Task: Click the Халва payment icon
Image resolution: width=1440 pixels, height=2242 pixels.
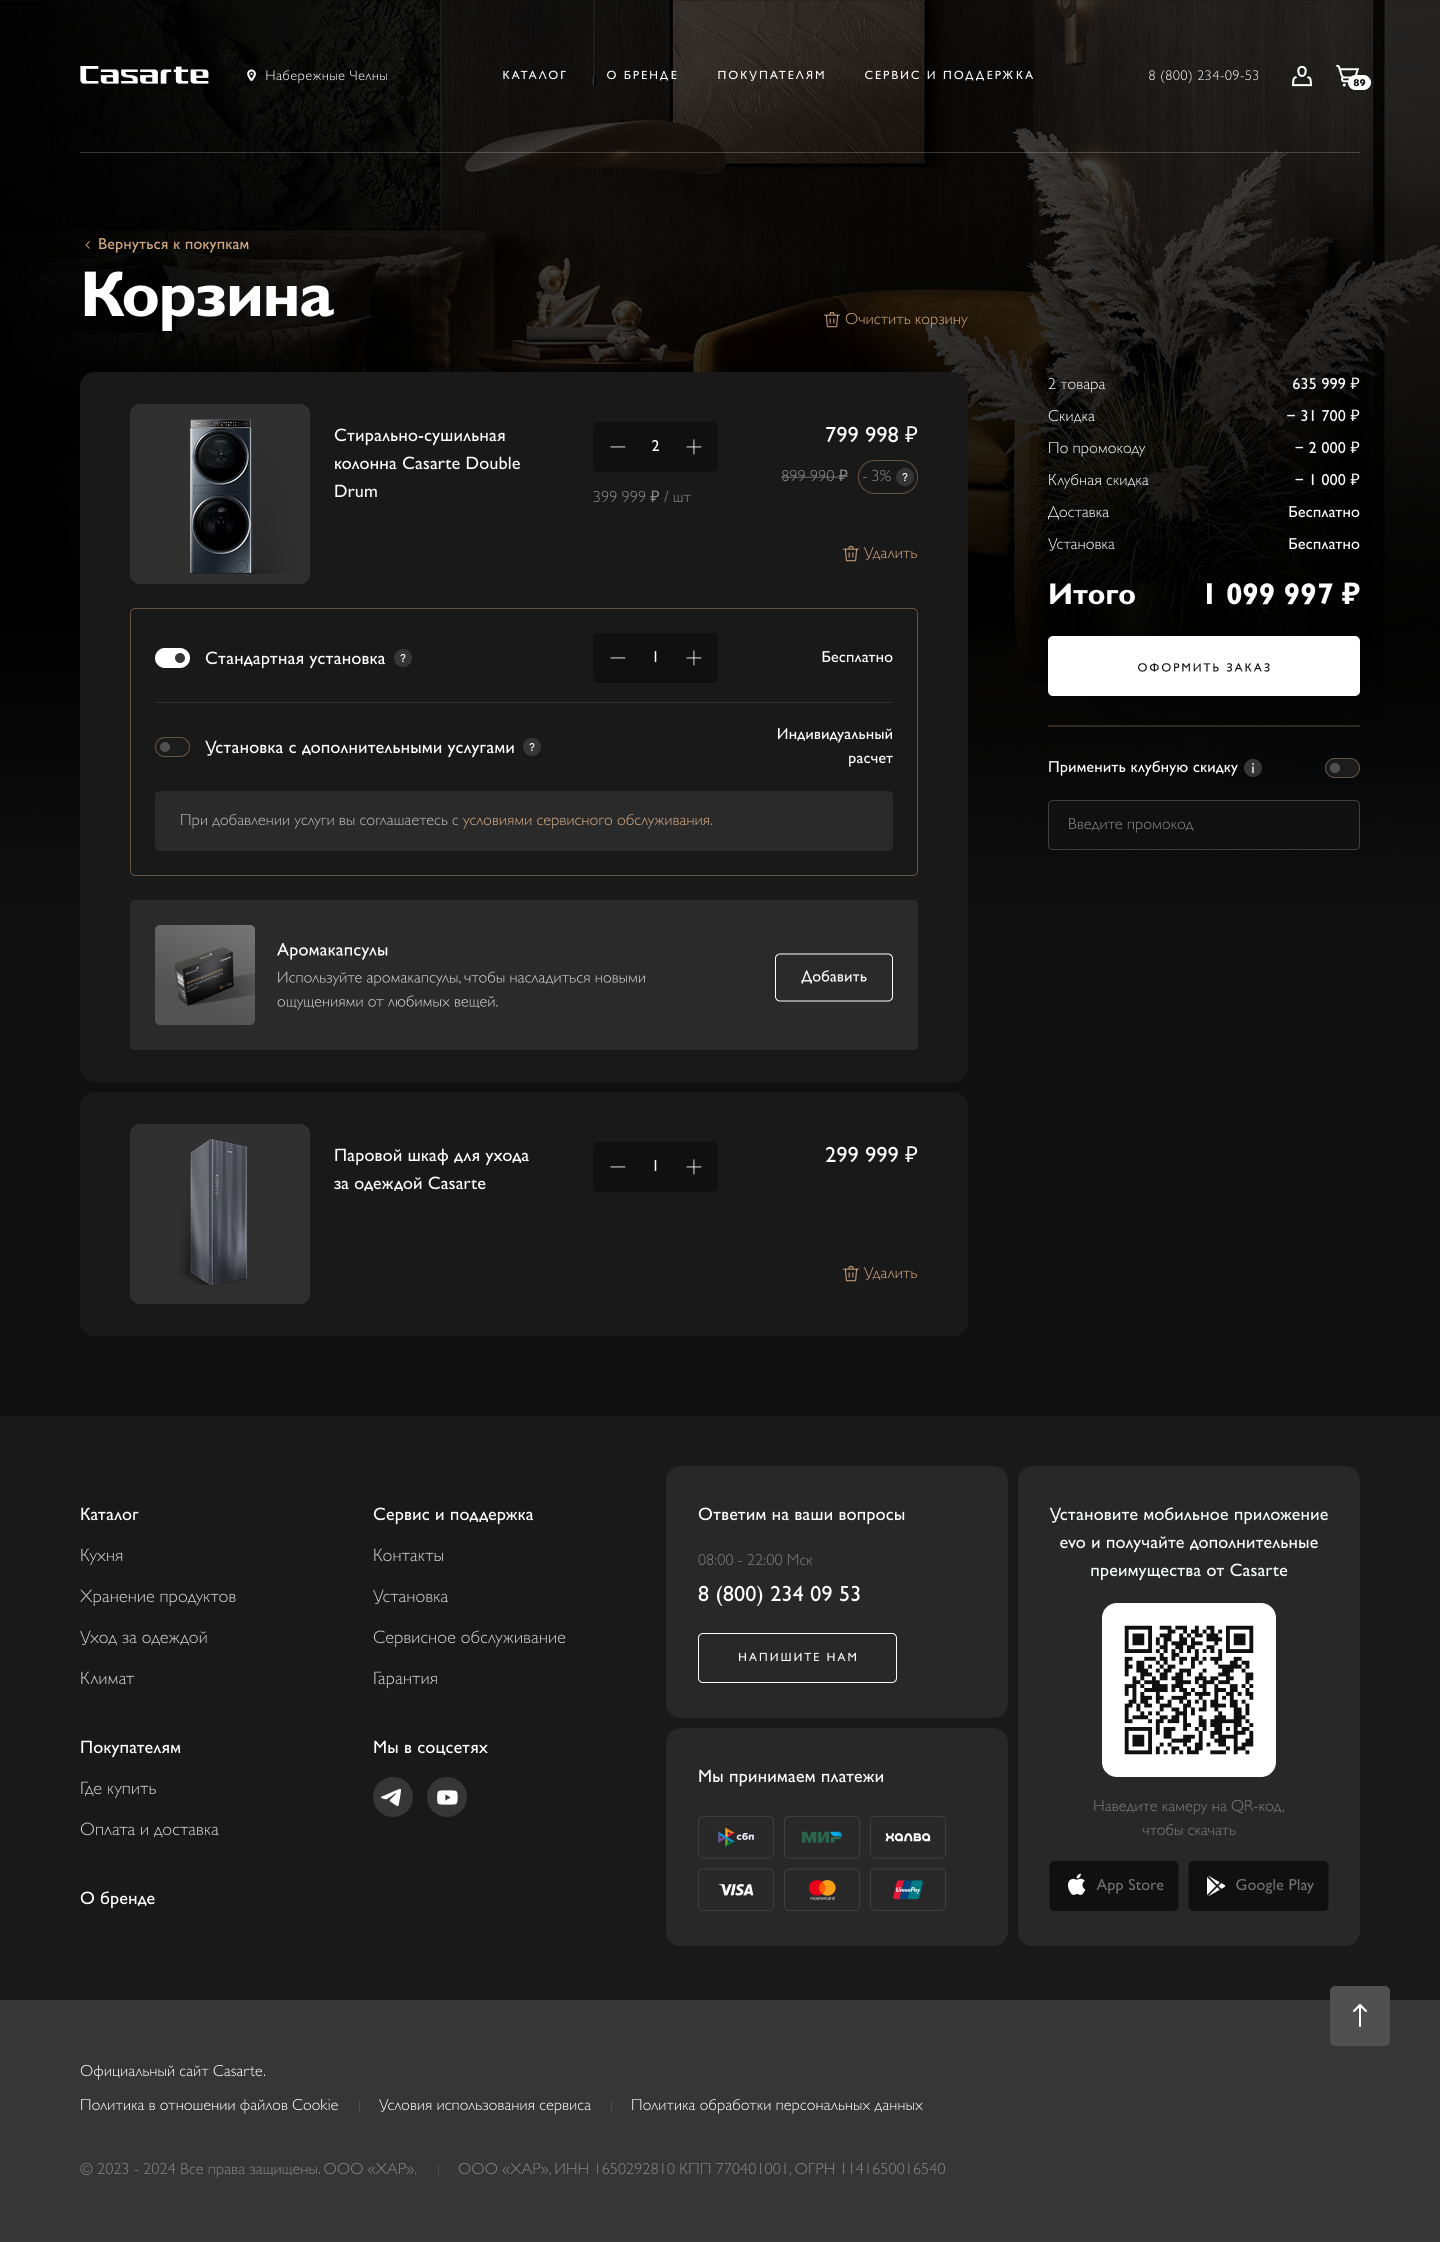Action: 908,1837
